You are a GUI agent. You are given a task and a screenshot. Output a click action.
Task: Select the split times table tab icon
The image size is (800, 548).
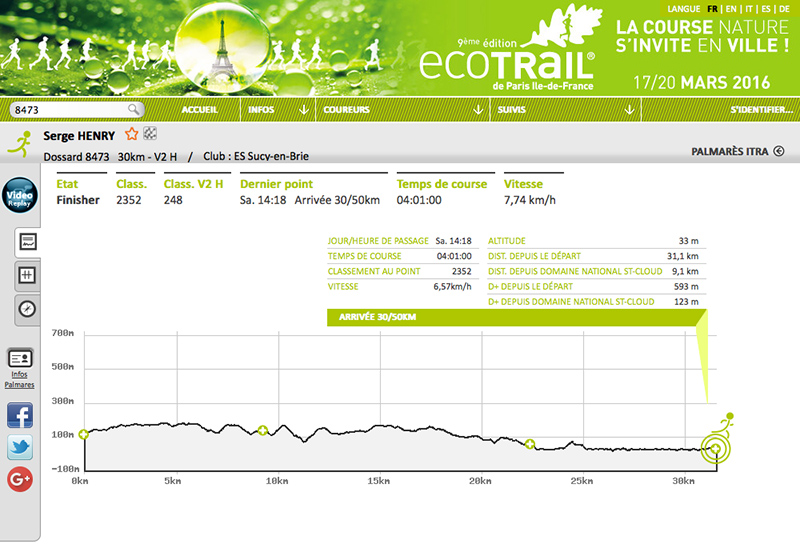click(x=27, y=275)
